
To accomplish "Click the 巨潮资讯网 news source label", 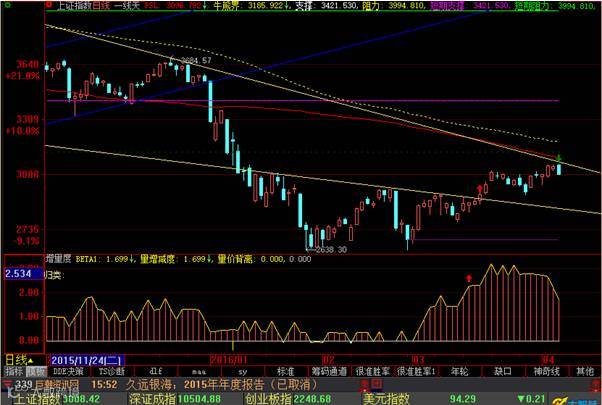I will point(57,384).
